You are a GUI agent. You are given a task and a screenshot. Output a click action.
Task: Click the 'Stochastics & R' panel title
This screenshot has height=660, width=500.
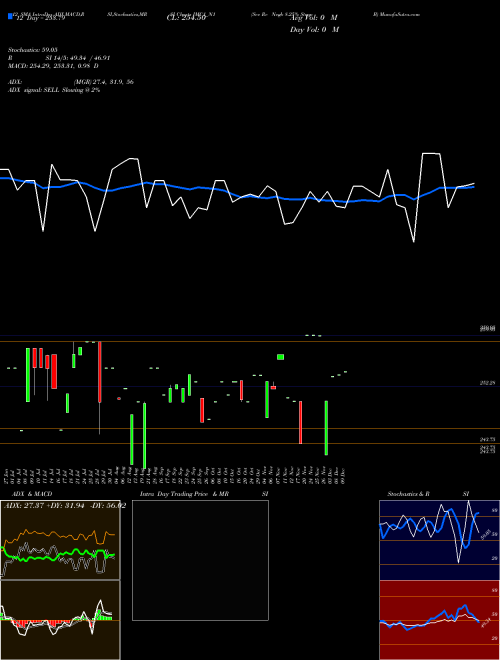tap(408, 494)
